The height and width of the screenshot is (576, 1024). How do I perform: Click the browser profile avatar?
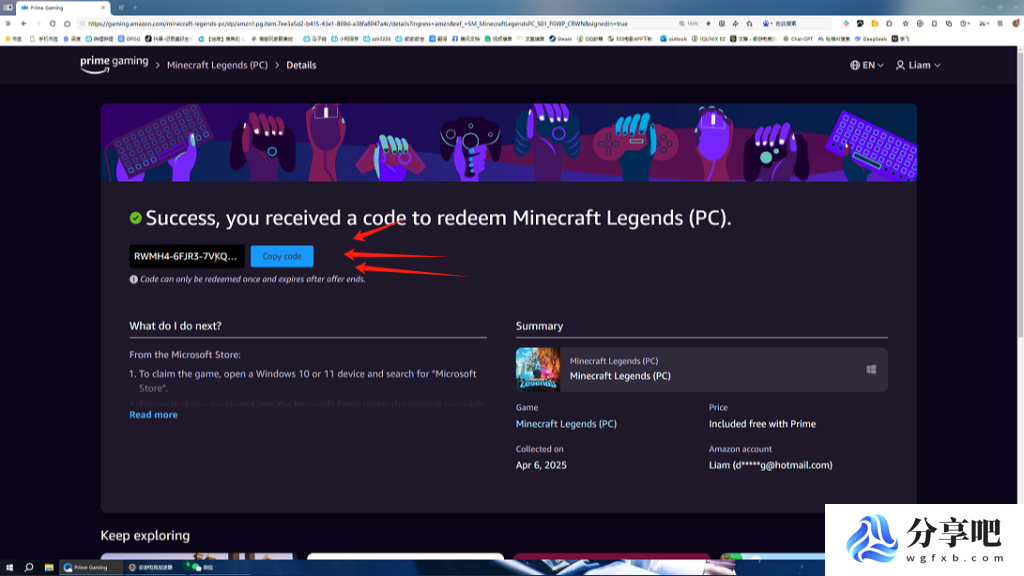point(1016,24)
